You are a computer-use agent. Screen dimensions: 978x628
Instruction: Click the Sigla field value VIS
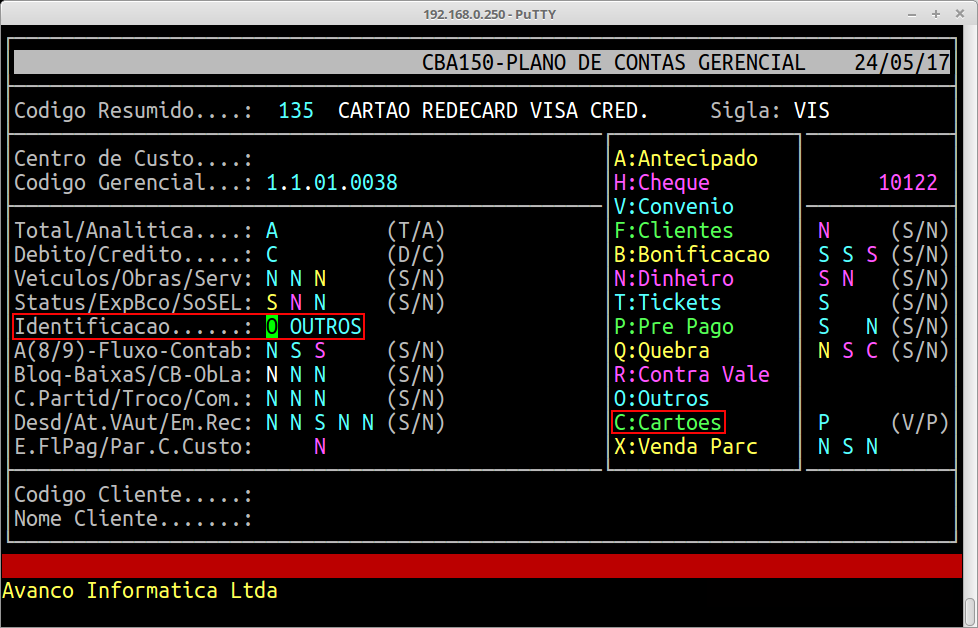click(812, 110)
